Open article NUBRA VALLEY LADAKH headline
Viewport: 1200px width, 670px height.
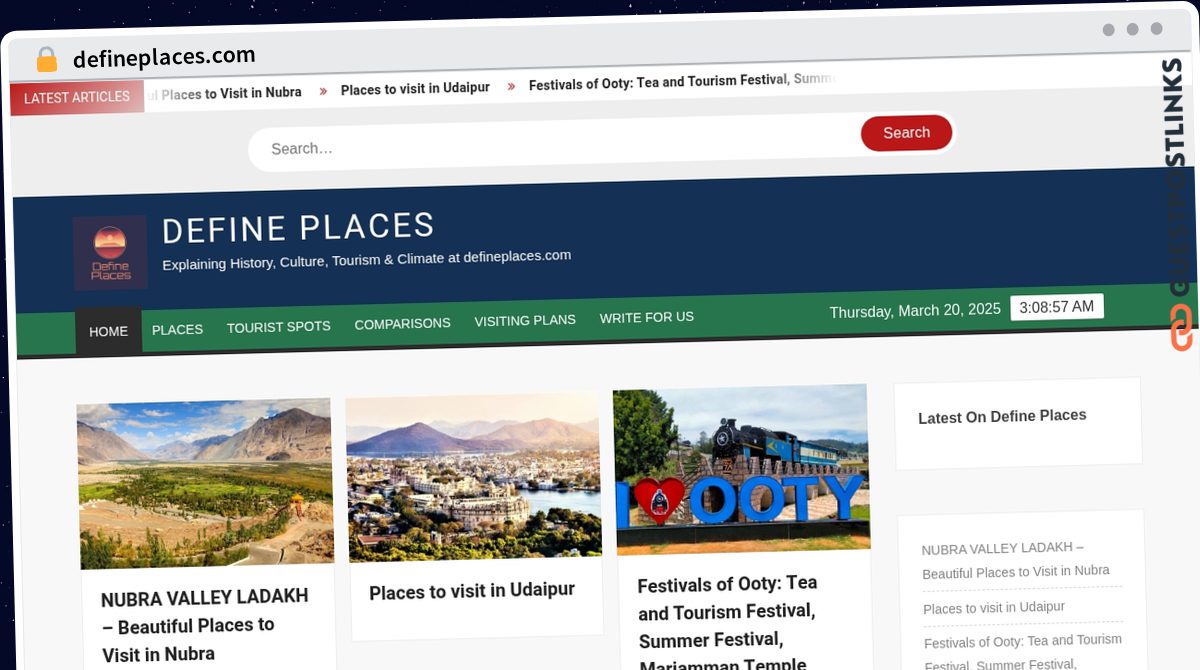pyautogui.click(x=205, y=625)
